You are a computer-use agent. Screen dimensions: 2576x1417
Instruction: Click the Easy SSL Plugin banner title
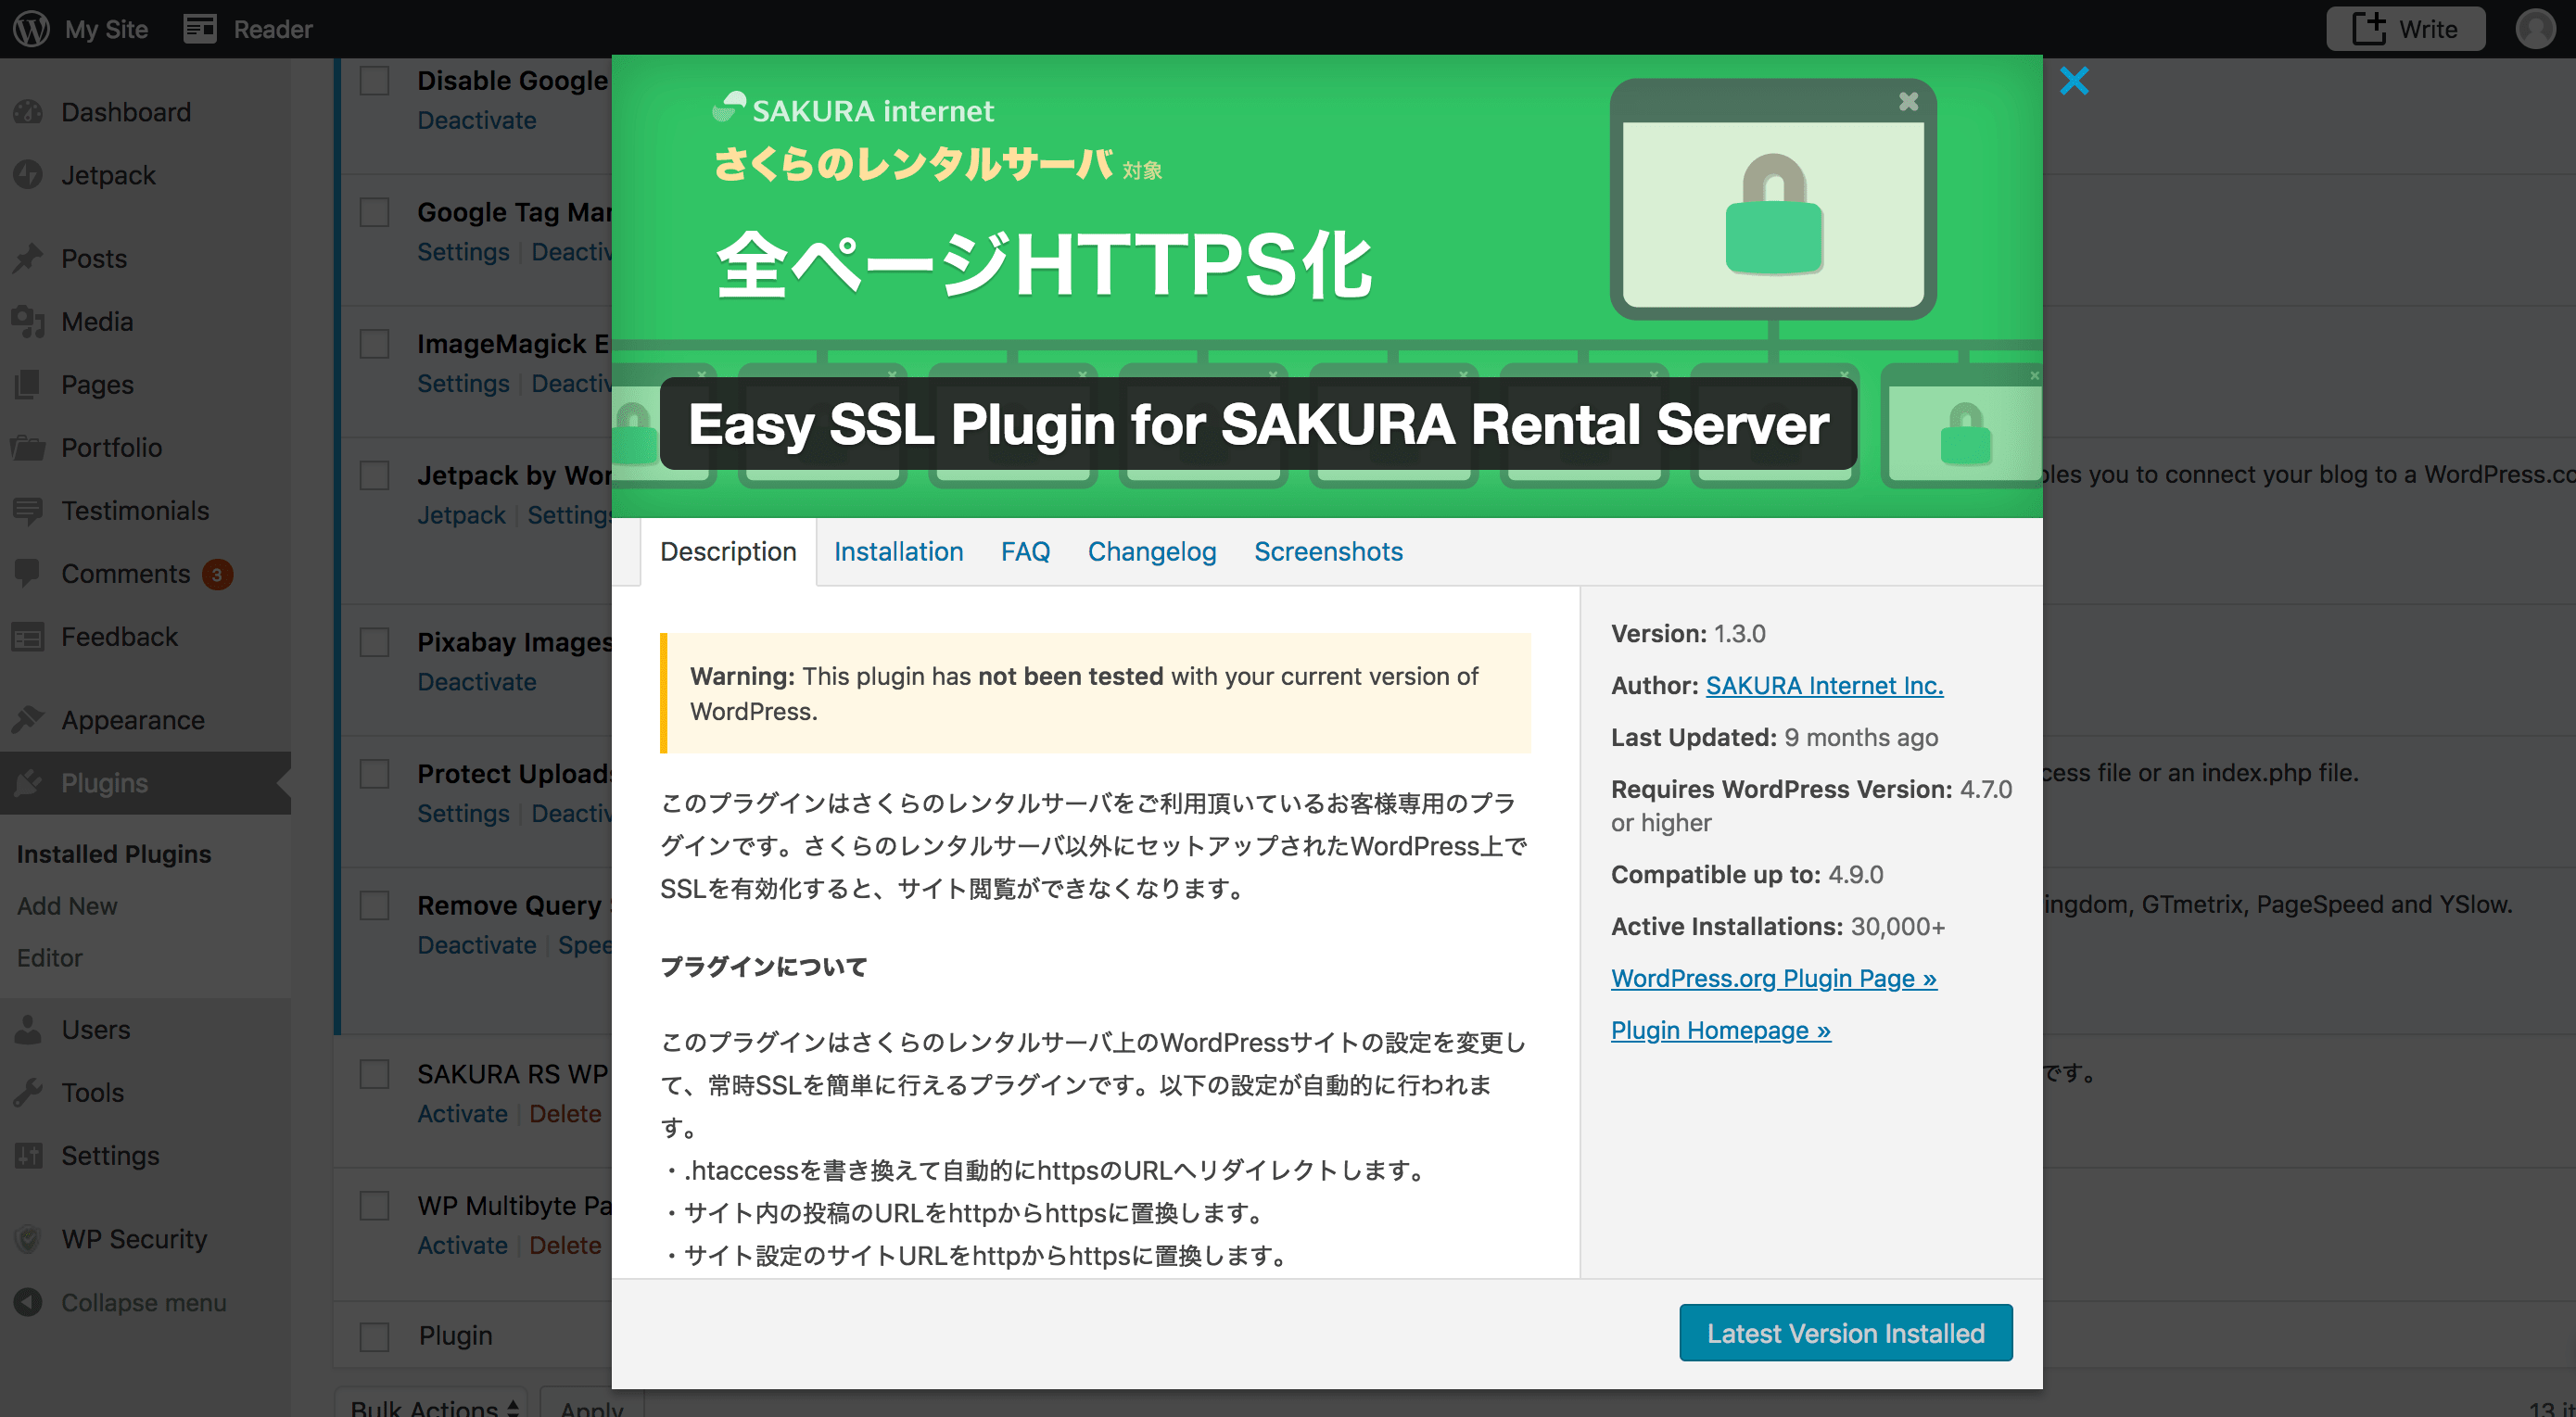click(1258, 424)
